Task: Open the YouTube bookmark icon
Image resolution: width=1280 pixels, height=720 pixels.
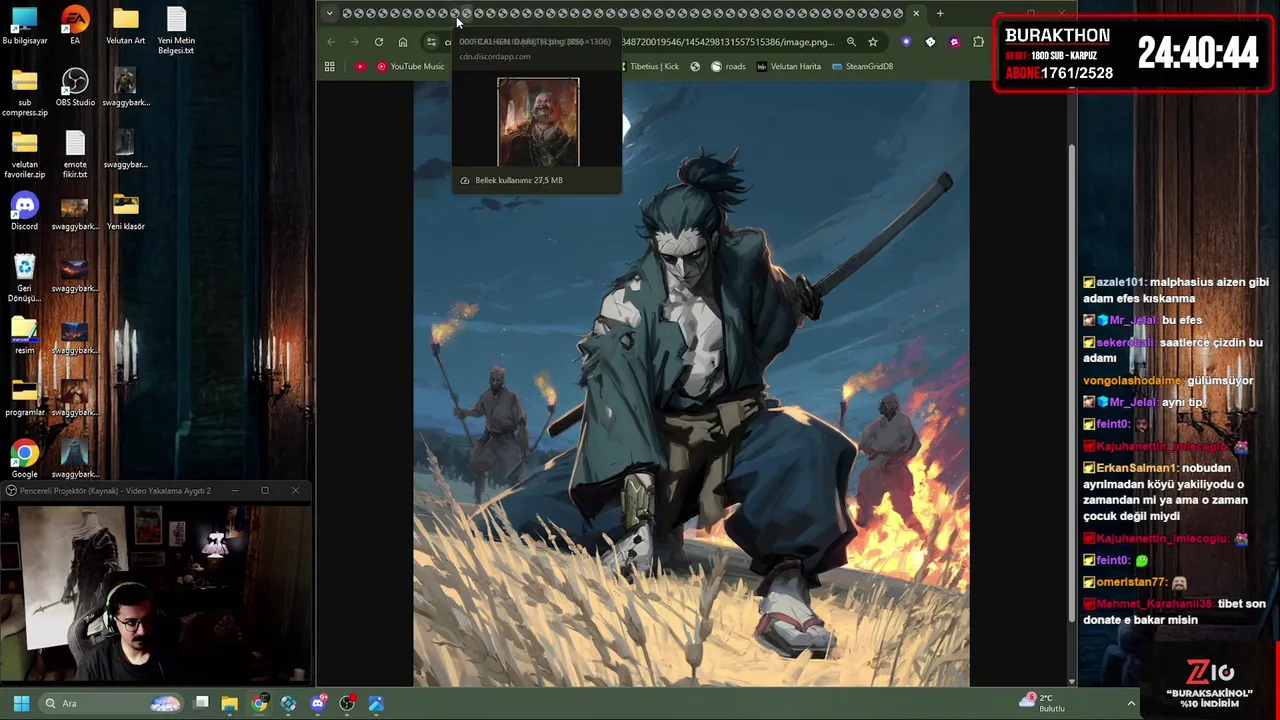Action: pyautogui.click(x=360, y=66)
